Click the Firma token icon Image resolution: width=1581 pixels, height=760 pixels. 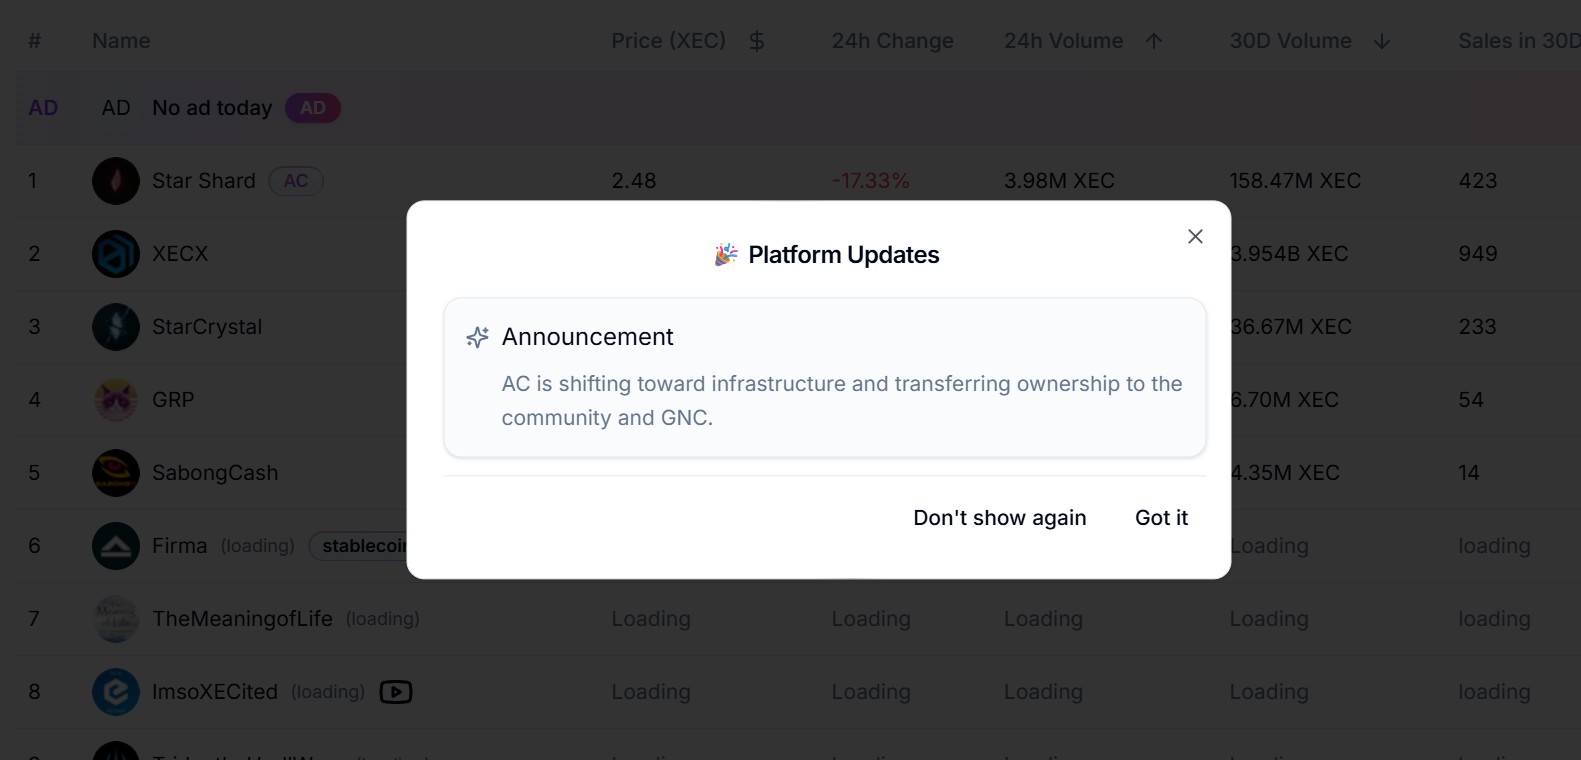point(116,546)
